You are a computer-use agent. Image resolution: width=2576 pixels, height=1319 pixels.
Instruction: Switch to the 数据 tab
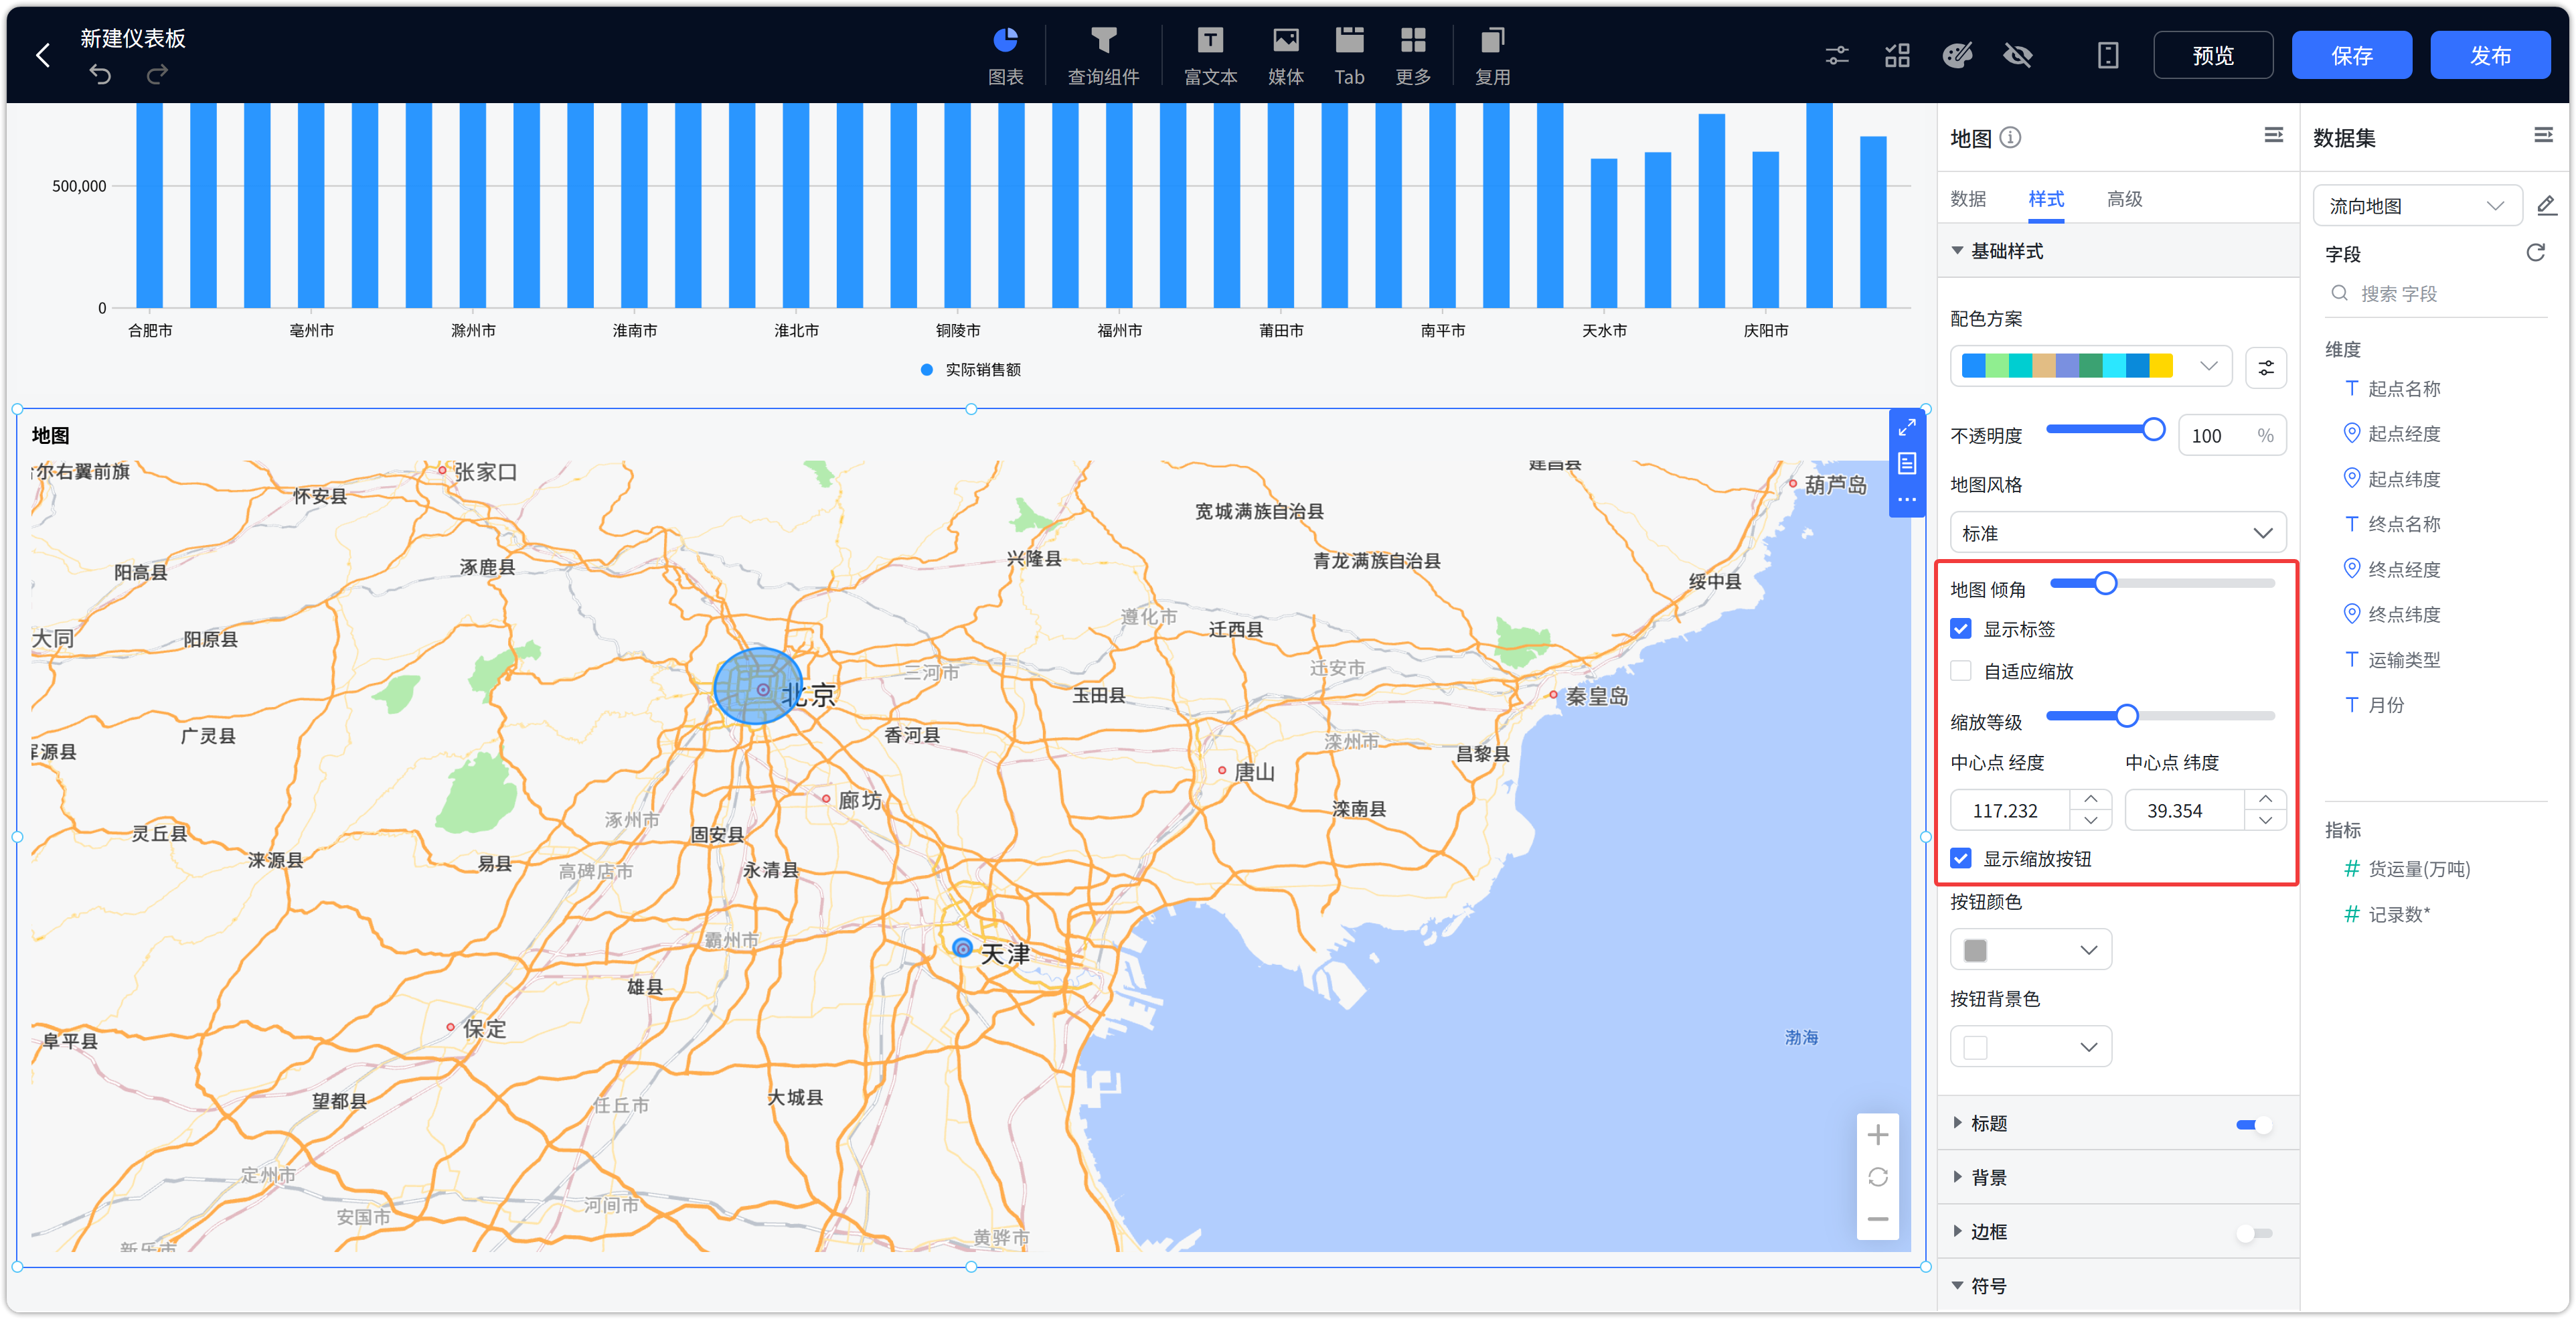[x=1968, y=199]
